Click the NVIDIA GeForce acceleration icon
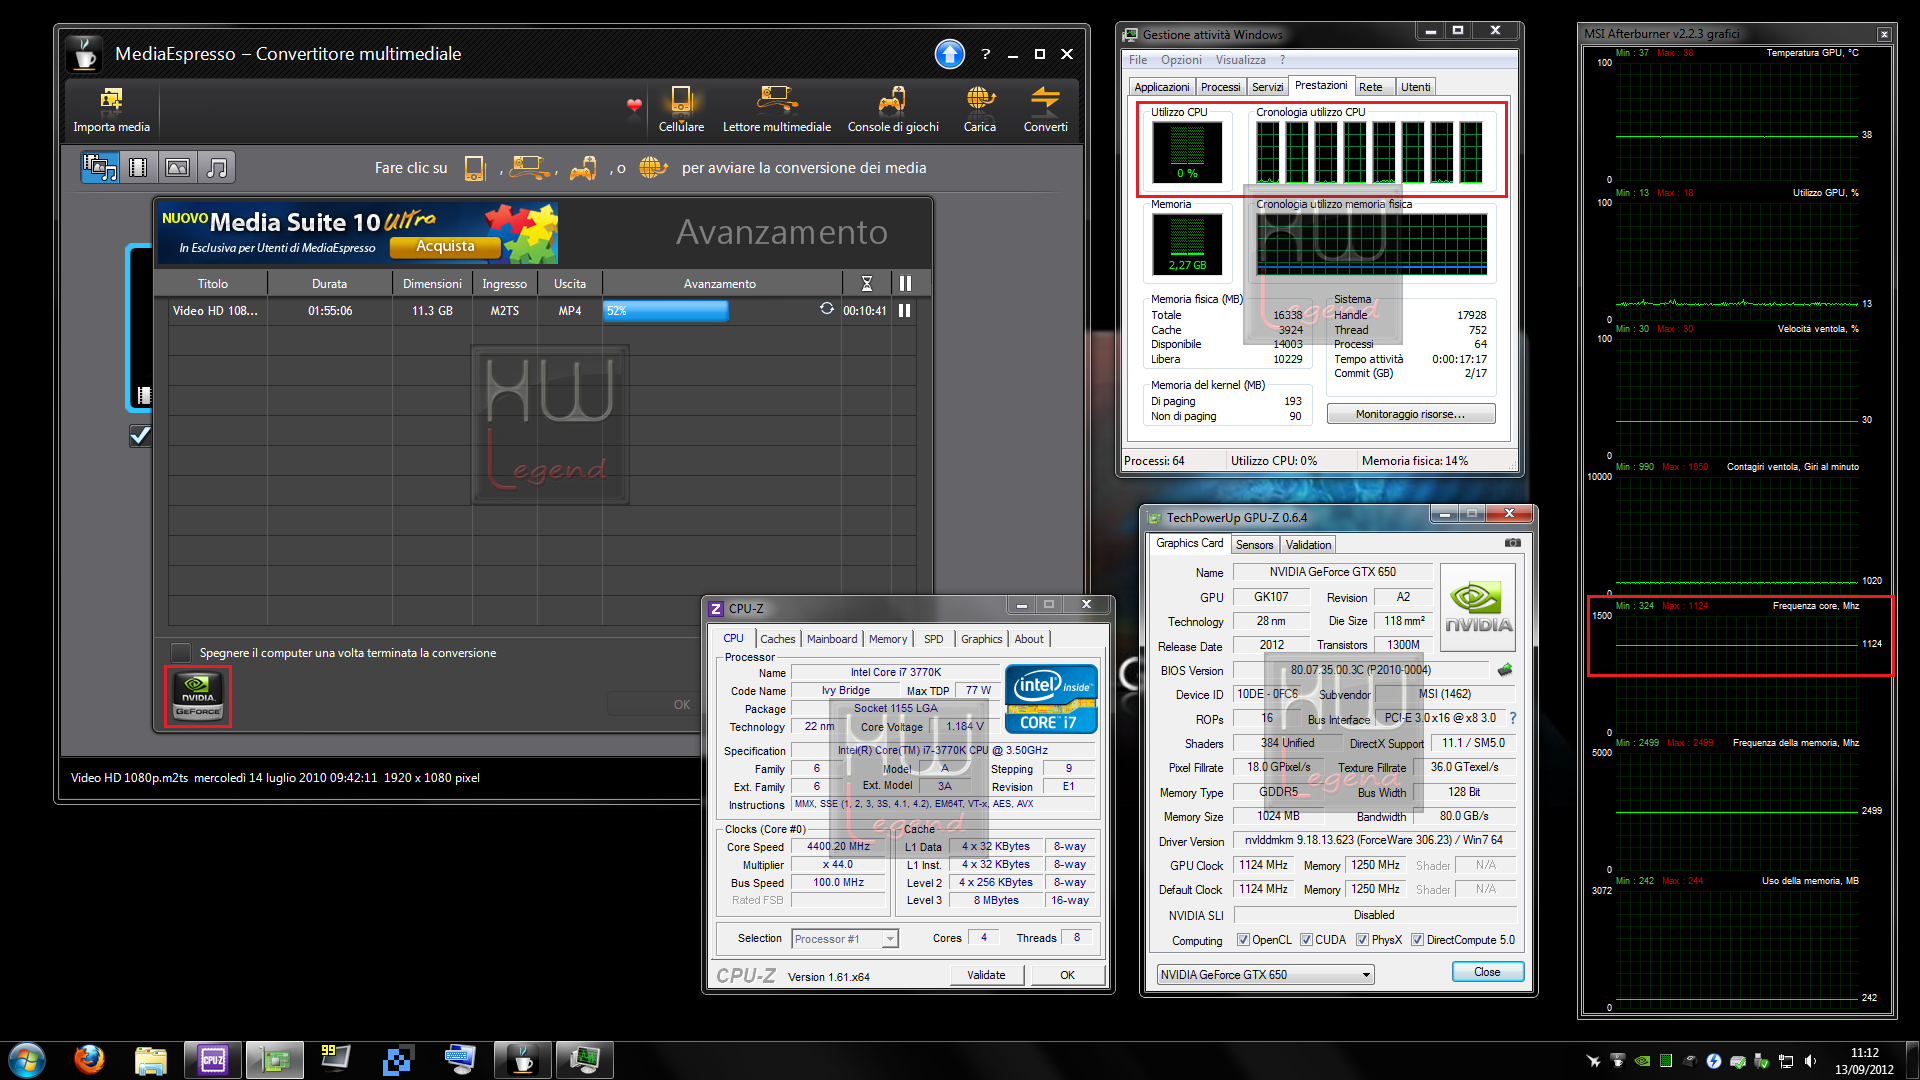 pos(198,696)
